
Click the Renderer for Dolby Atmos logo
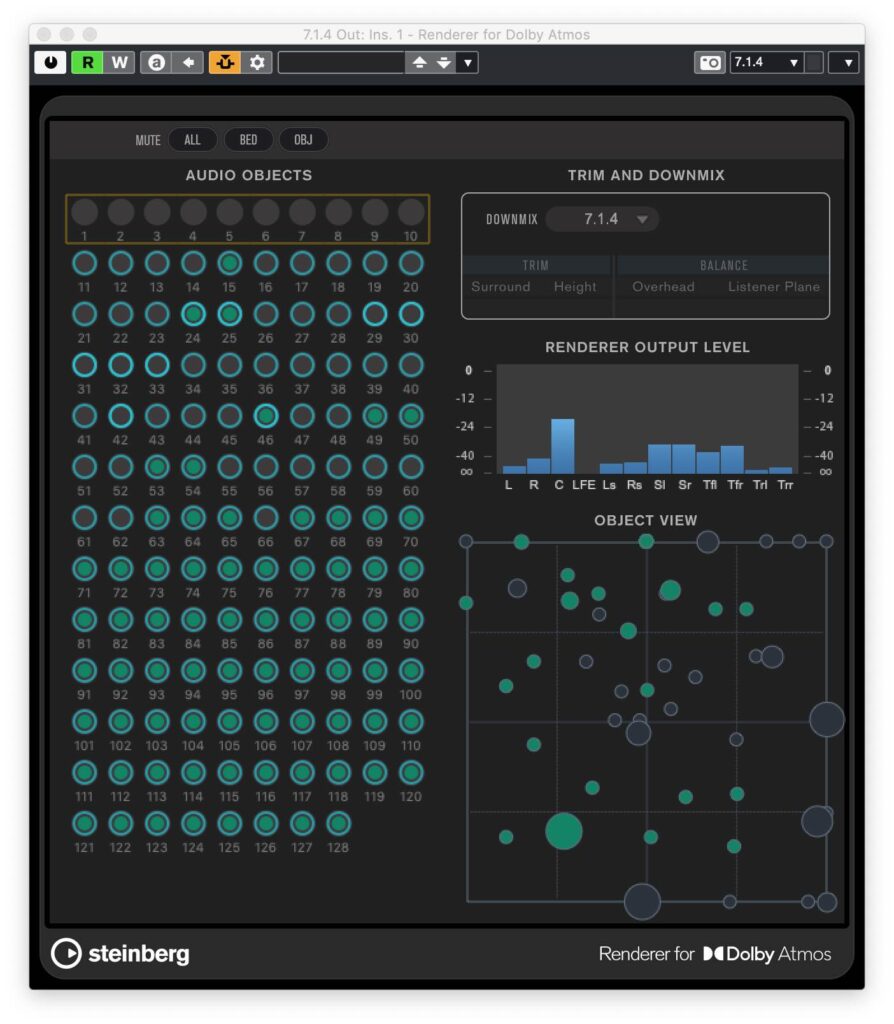tap(715, 954)
